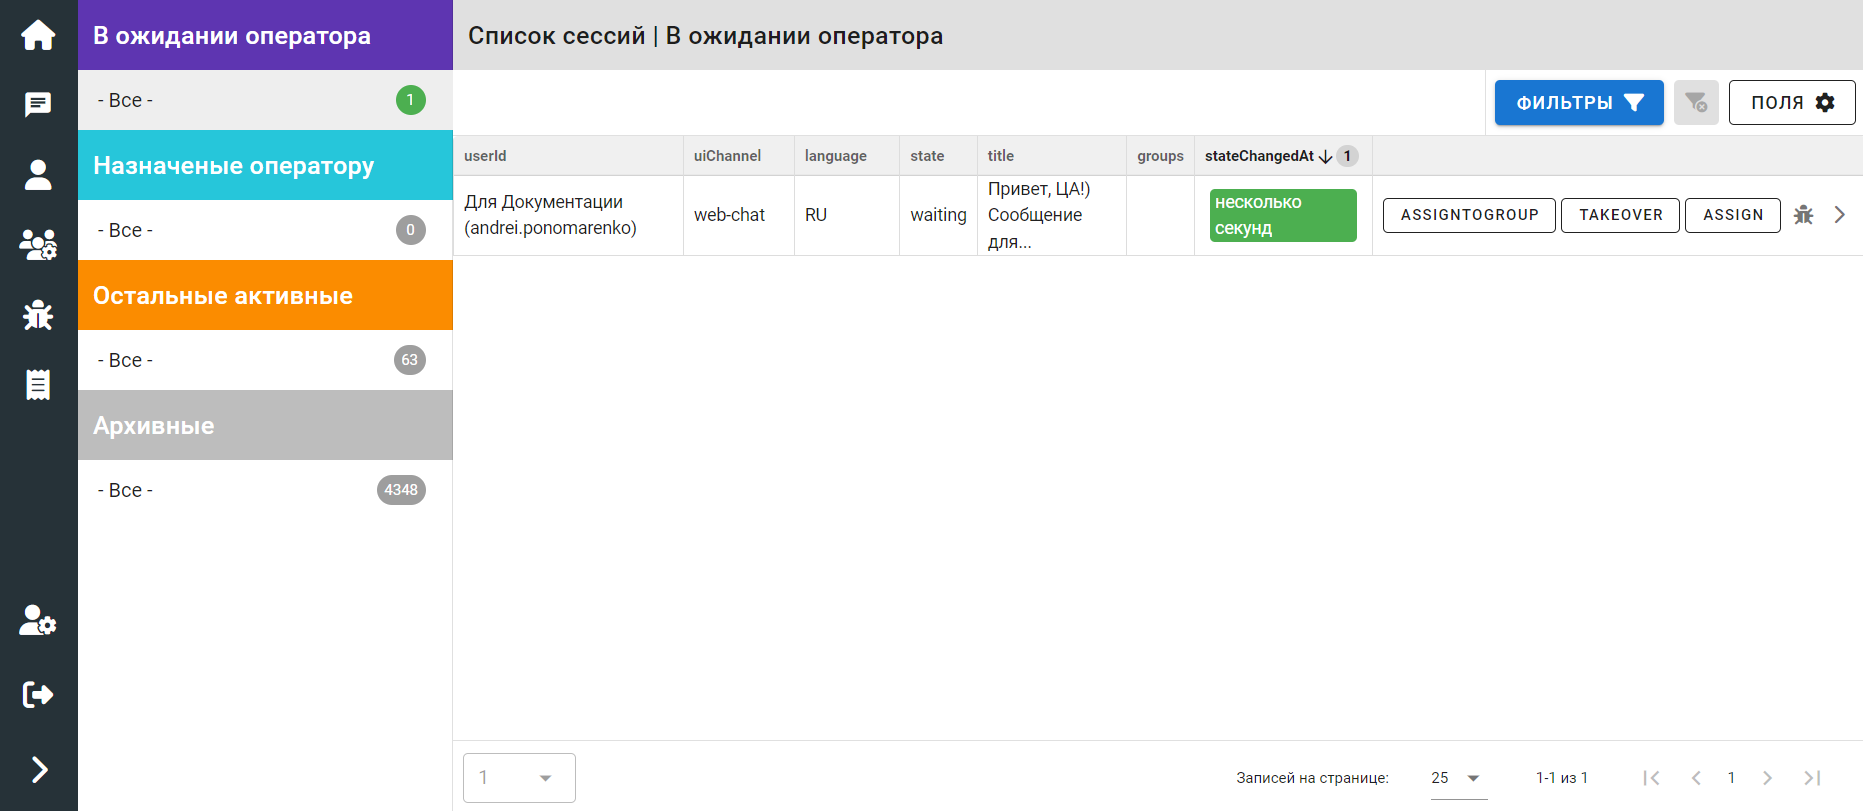Select '- Все -' under Назначеные оператору
The width and height of the screenshot is (1863, 811).
(265, 230)
